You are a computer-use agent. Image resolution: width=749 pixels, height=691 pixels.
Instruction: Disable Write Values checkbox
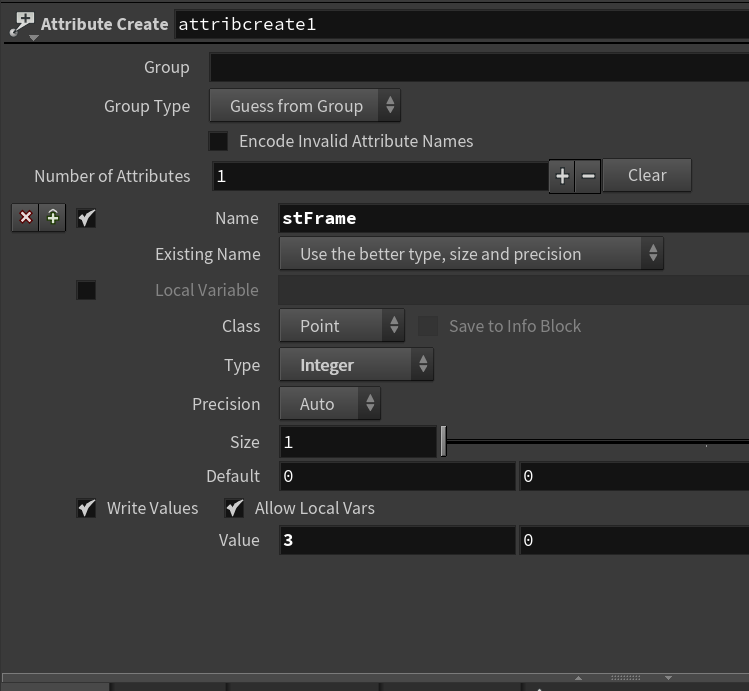coord(86,508)
